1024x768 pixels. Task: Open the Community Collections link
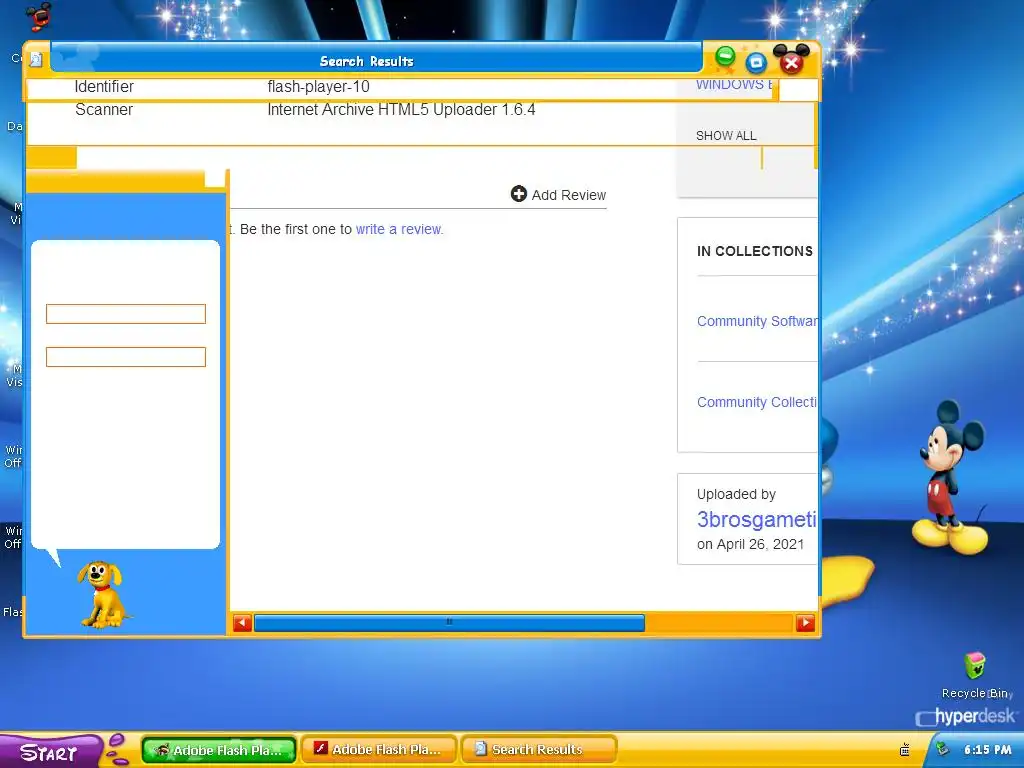coord(757,402)
